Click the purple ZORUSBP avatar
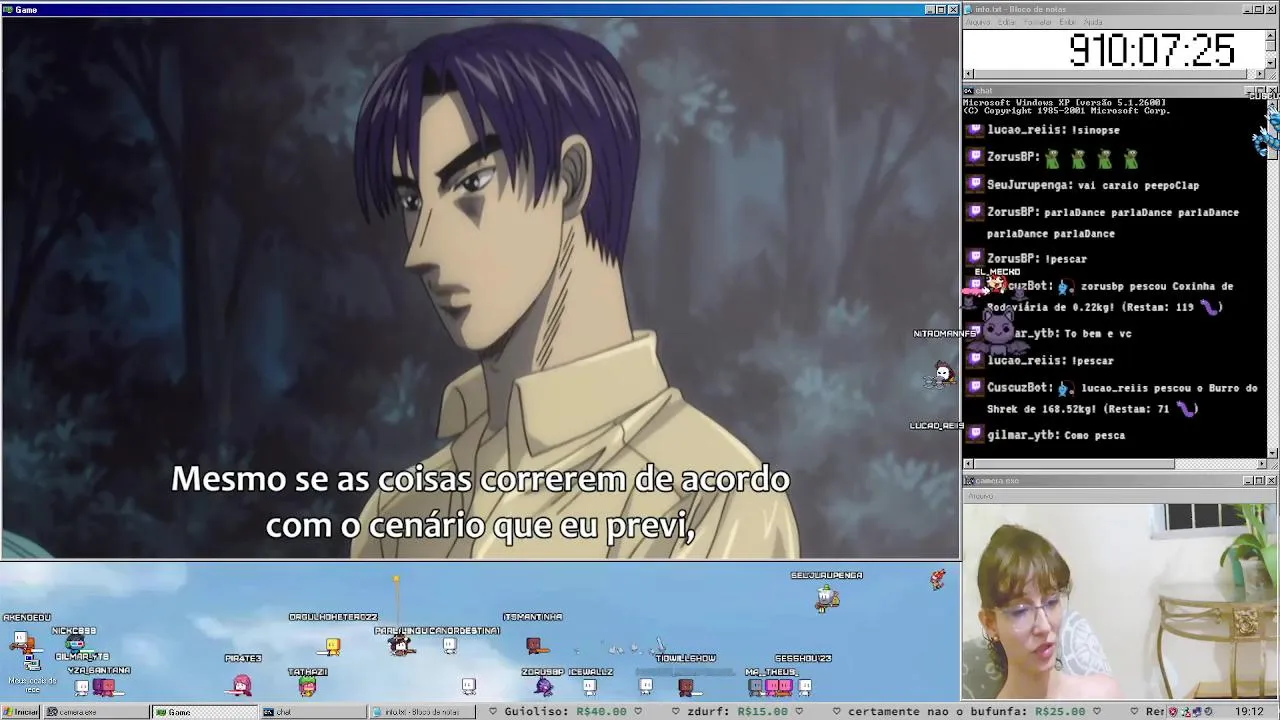 click(x=543, y=686)
